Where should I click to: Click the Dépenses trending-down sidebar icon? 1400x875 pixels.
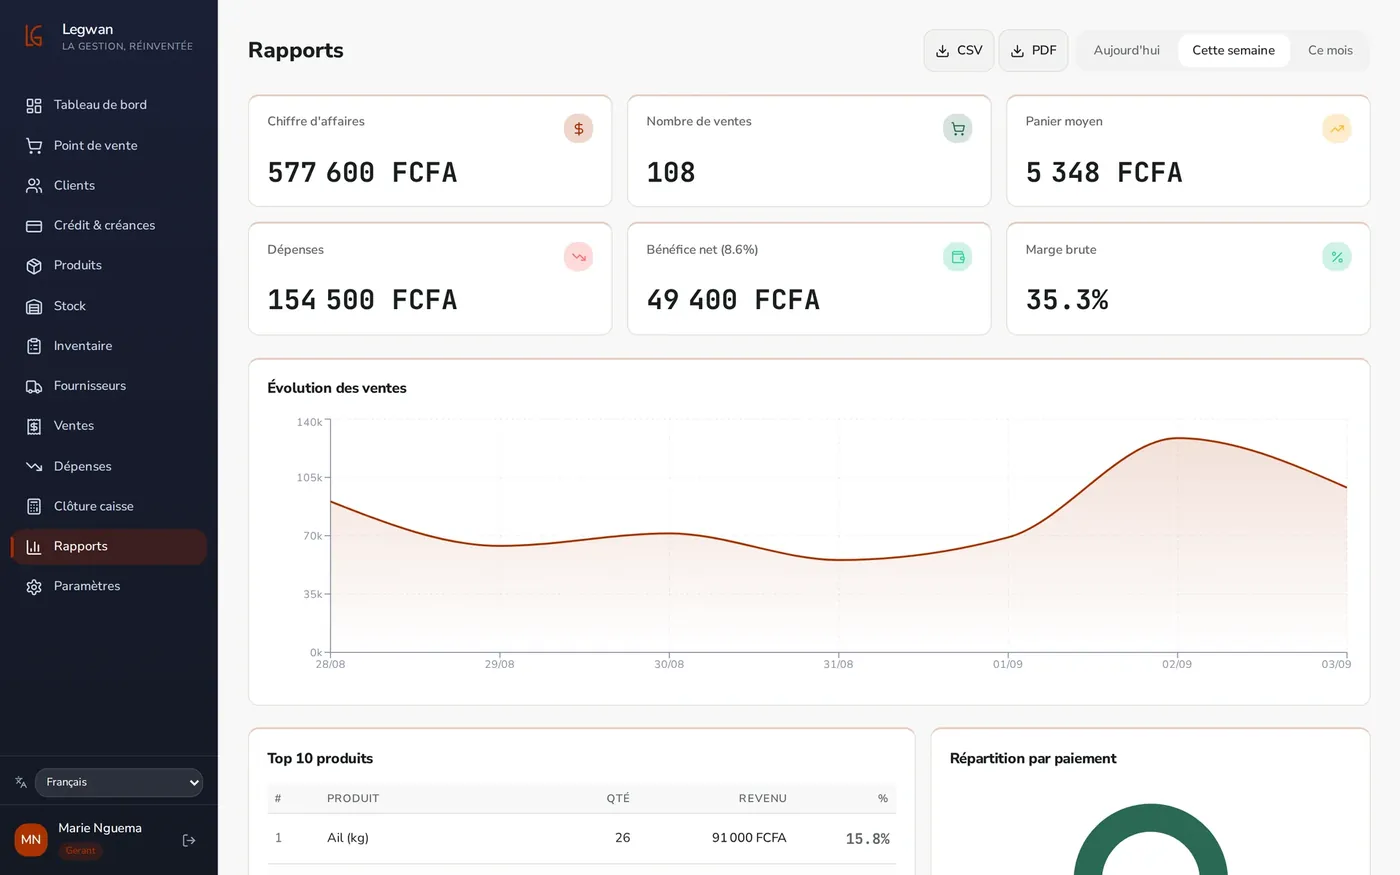34,466
